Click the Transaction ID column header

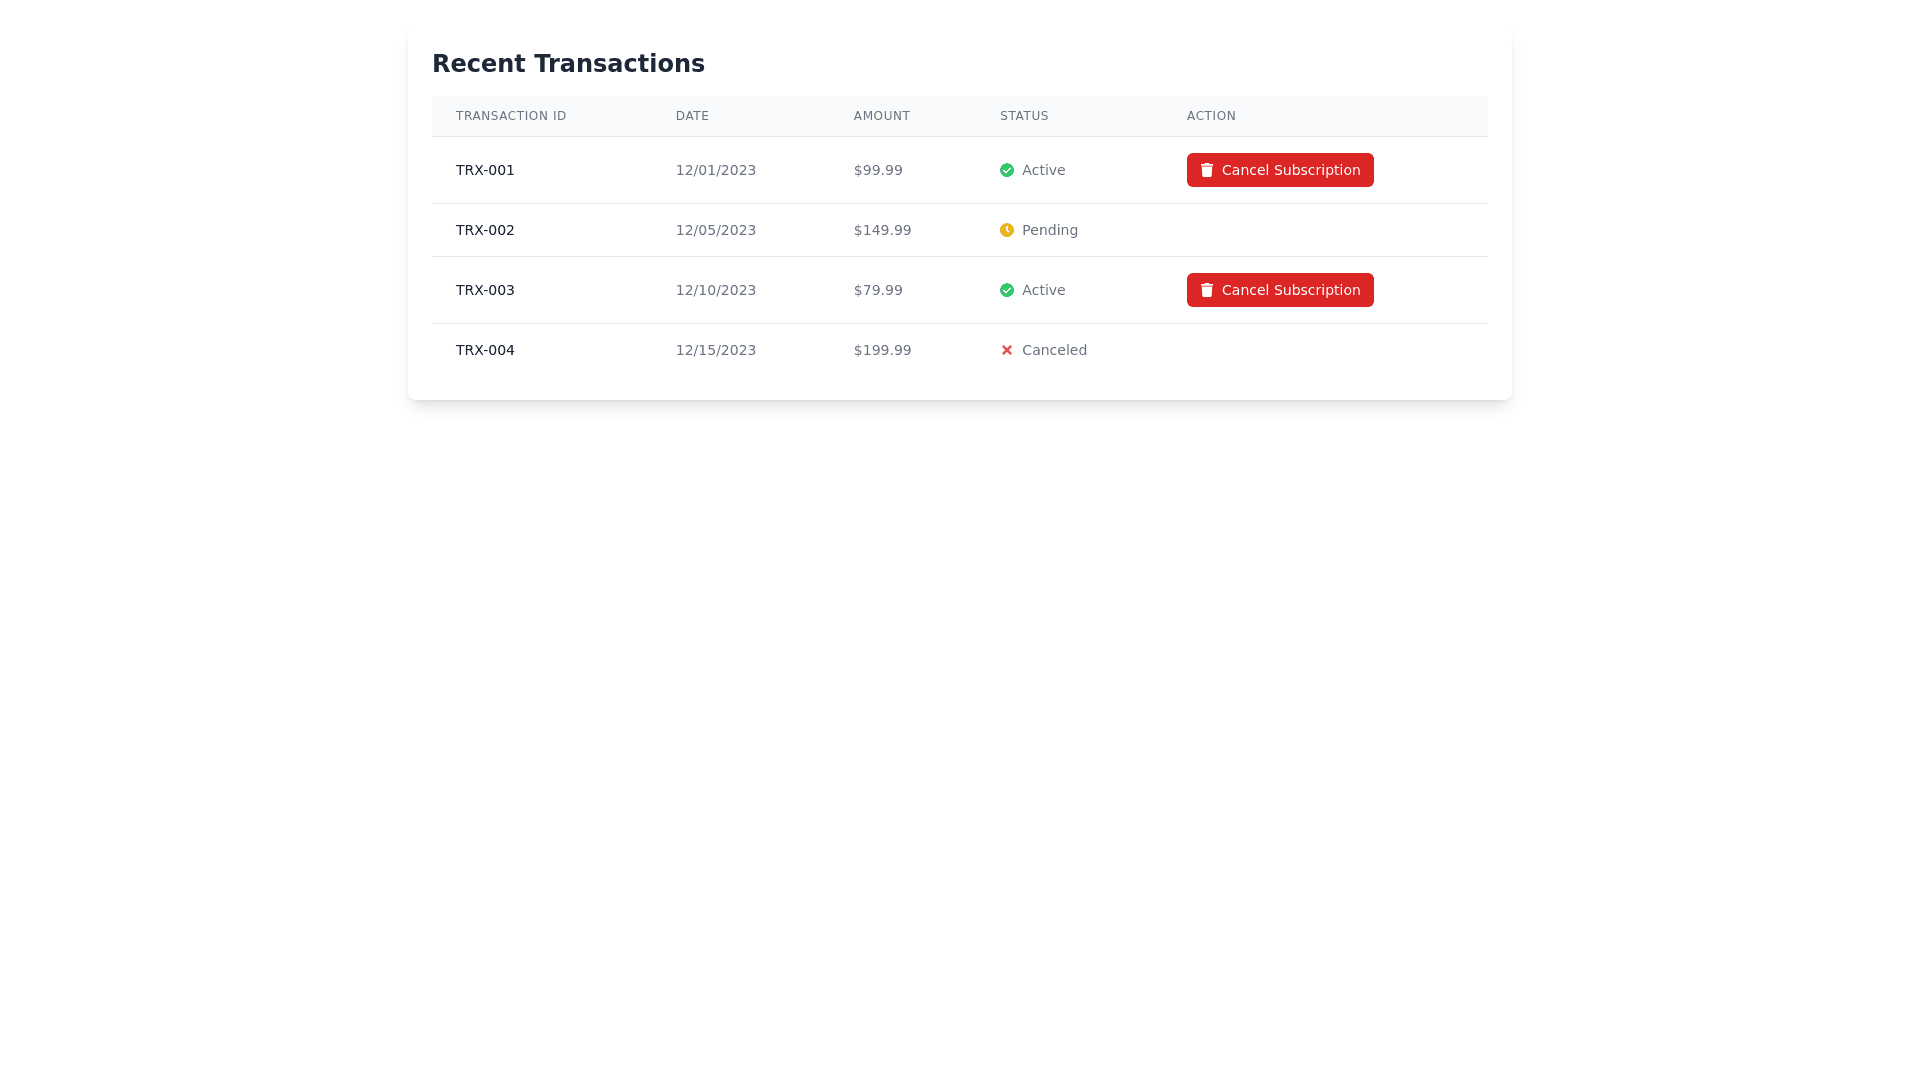point(511,116)
